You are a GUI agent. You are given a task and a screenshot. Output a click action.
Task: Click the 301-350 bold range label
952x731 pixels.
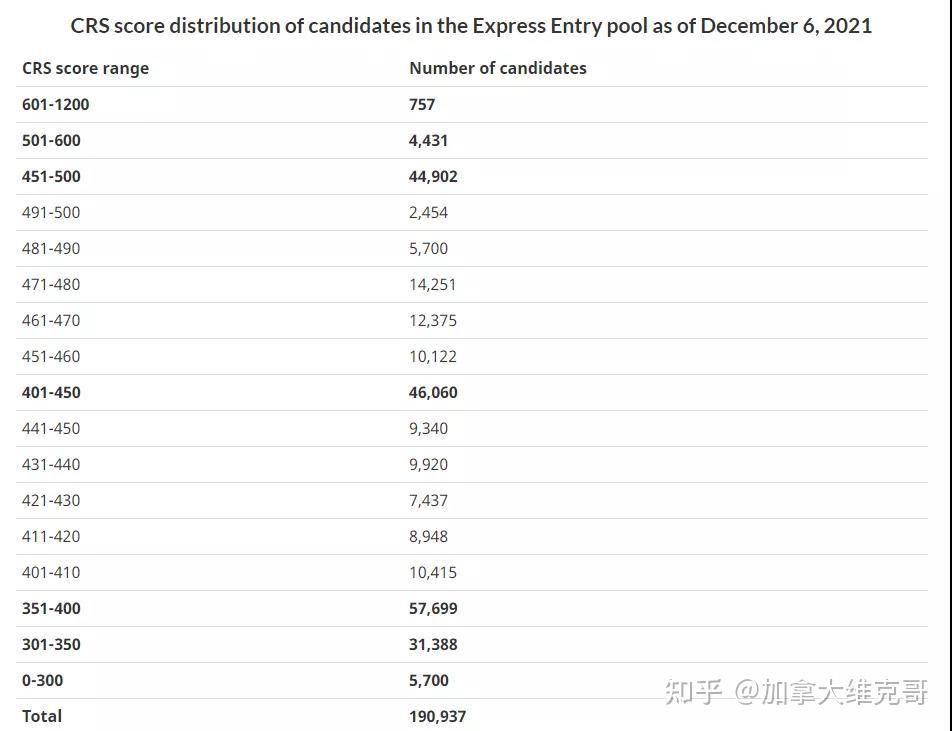pyautogui.click(x=51, y=645)
